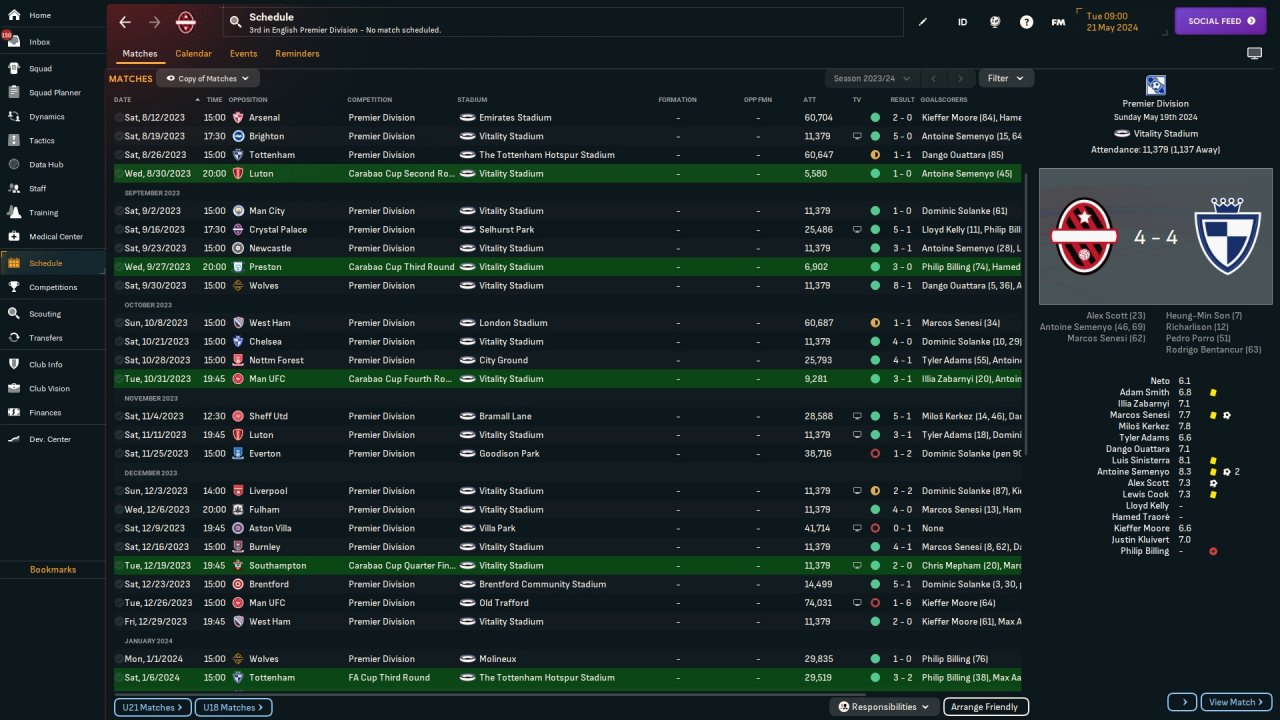Go back with the left arrow
The width and height of the screenshot is (1280, 720).
pos(125,22)
